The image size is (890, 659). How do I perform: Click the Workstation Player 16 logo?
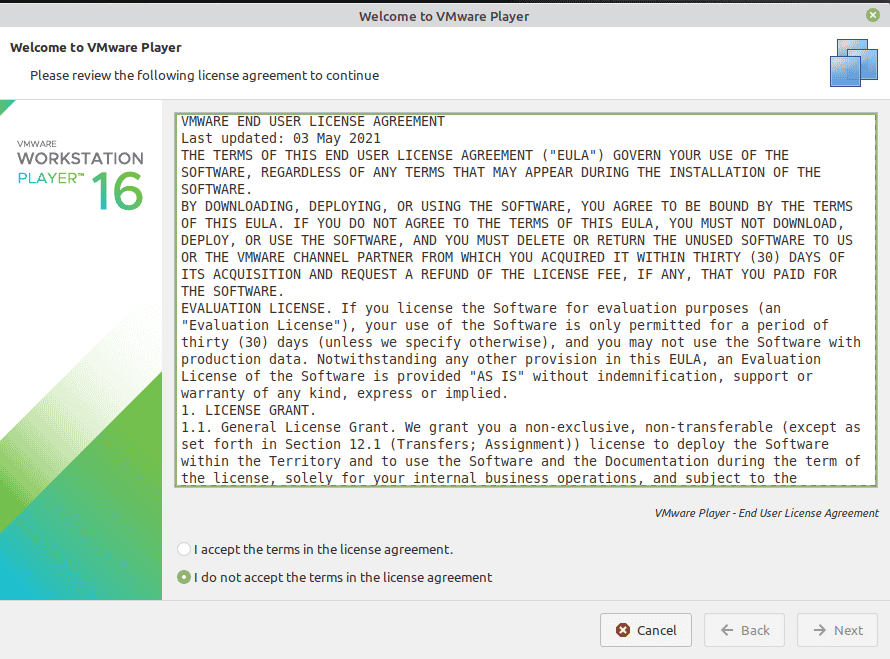[x=80, y=175]
